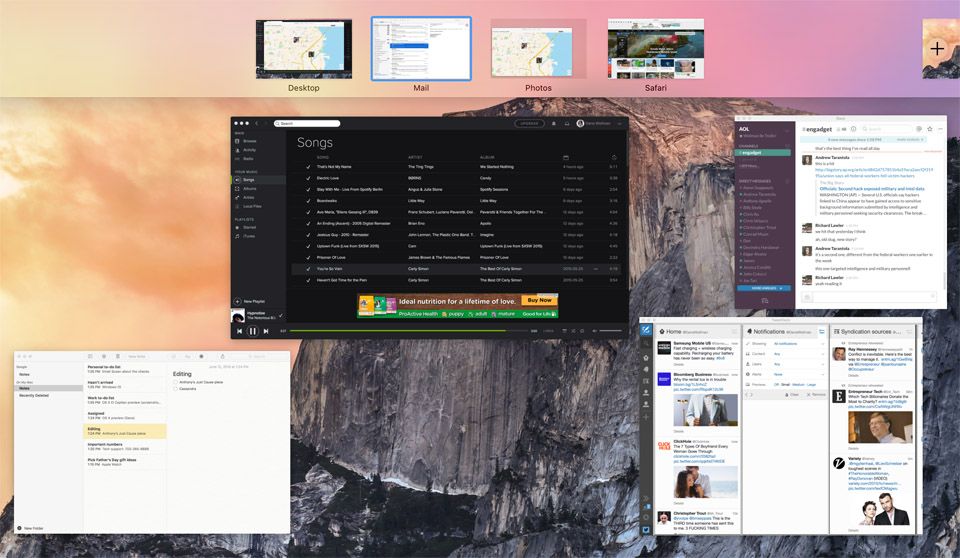Viewport: 960px width, 558px height.
Task: Click the New Playlist plus icon
Action: pyautogui.click(x=237, y=301)
